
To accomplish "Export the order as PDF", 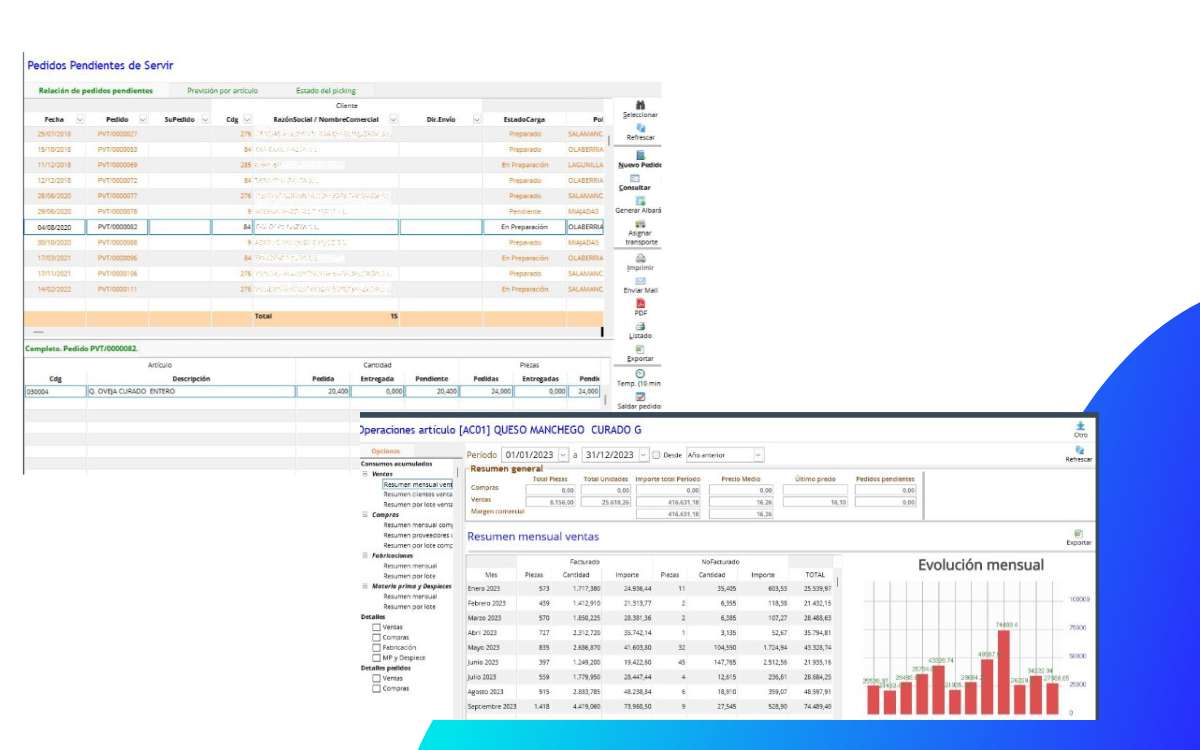I will [640, 304].
